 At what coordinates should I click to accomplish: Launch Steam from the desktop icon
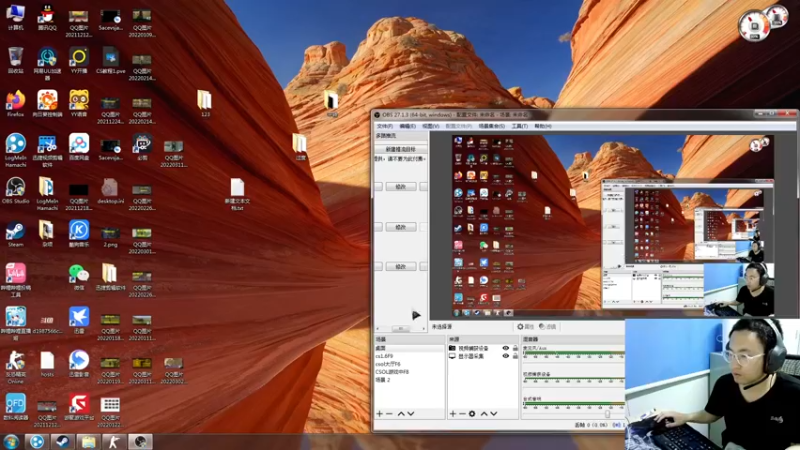click(x=15, y=234)
